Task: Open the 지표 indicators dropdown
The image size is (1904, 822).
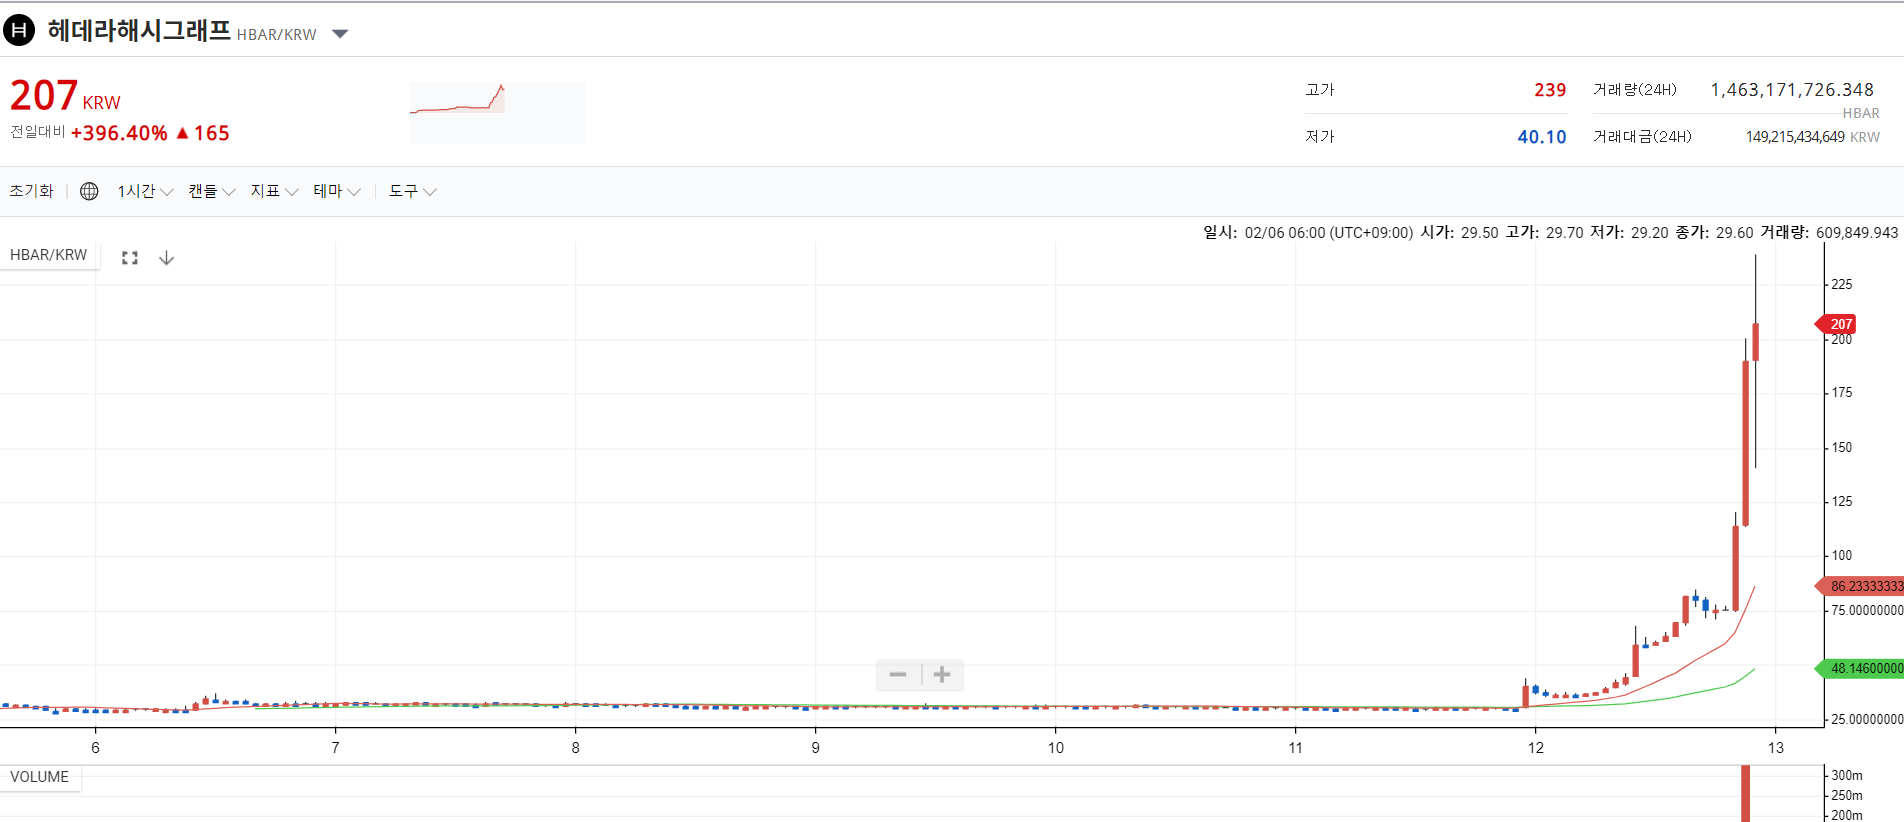Action: (274, 191)
